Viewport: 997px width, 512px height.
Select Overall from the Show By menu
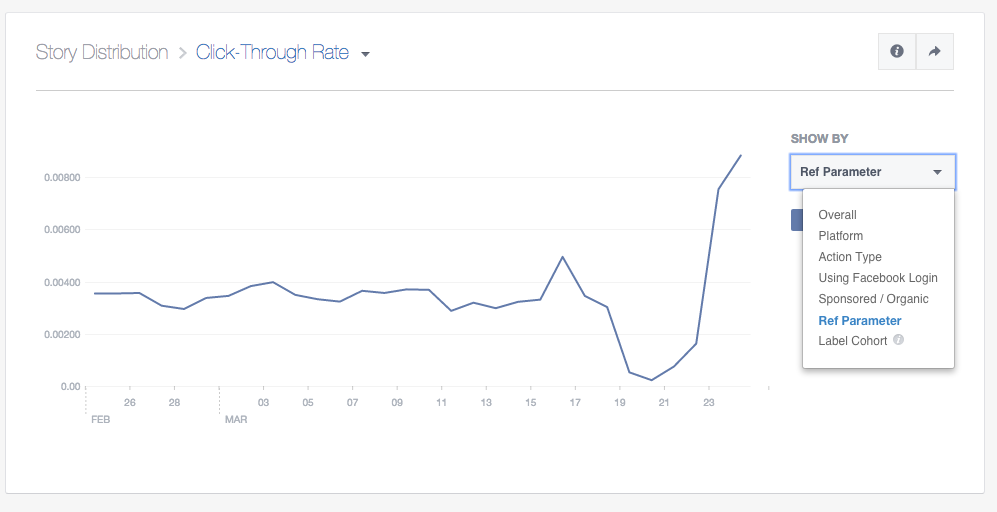pos(837,215)
